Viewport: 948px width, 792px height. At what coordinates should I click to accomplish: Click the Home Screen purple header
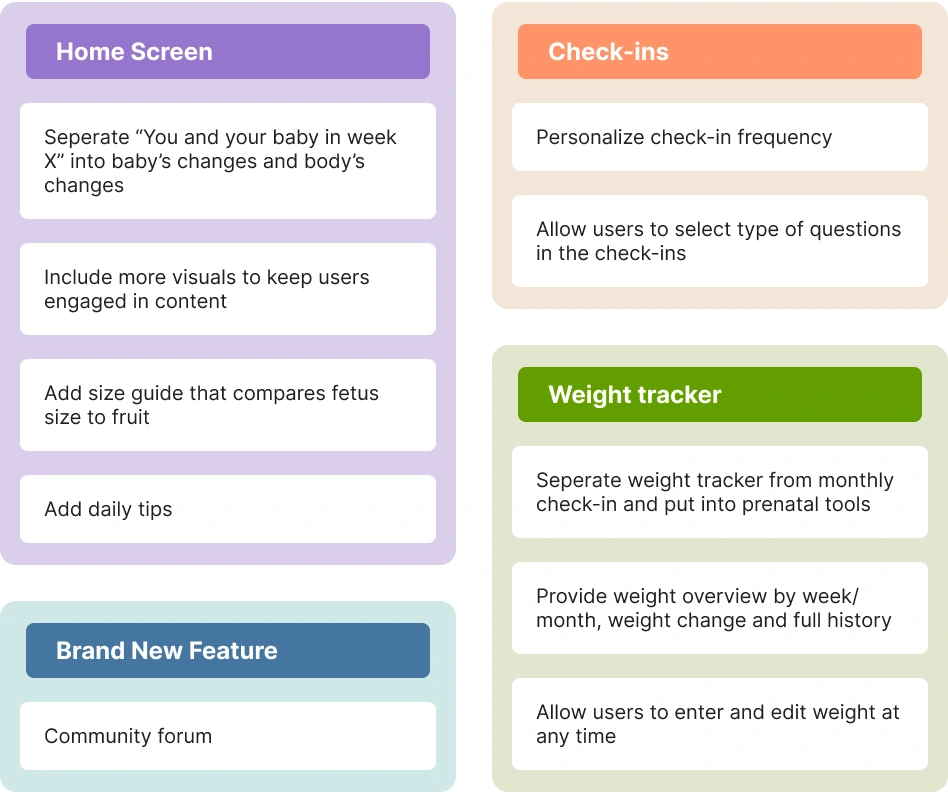click(228, 51)
